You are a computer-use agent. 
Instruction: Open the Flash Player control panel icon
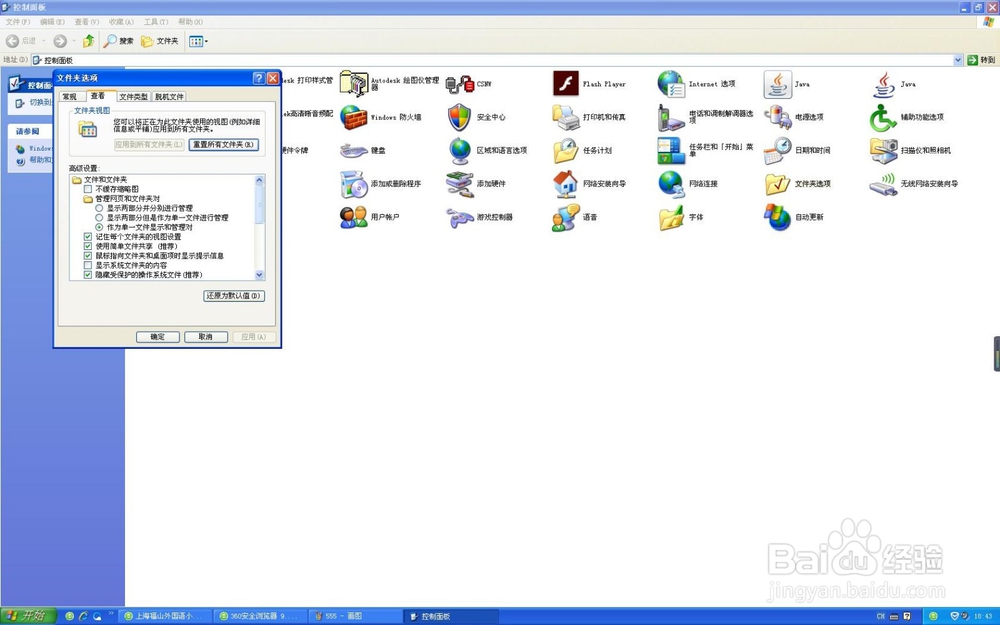tap(566, 84)
